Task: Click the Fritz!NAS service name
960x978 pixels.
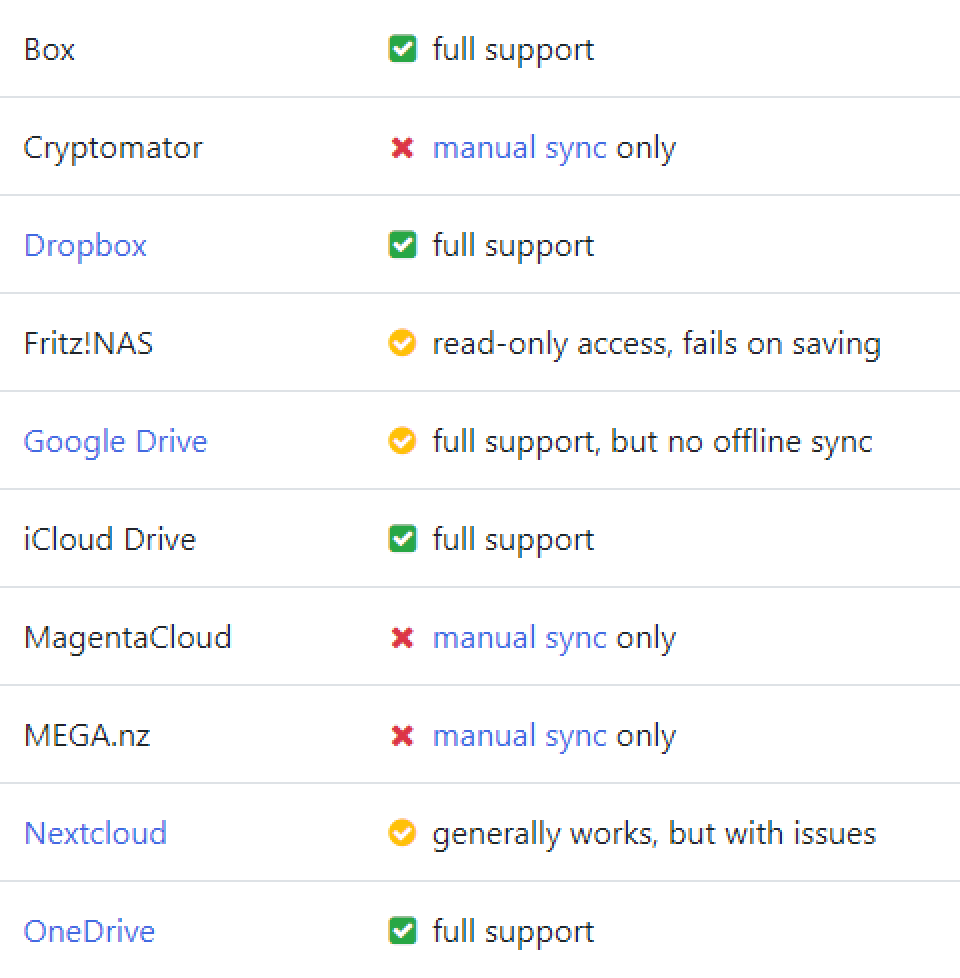Action: [89, 343]
